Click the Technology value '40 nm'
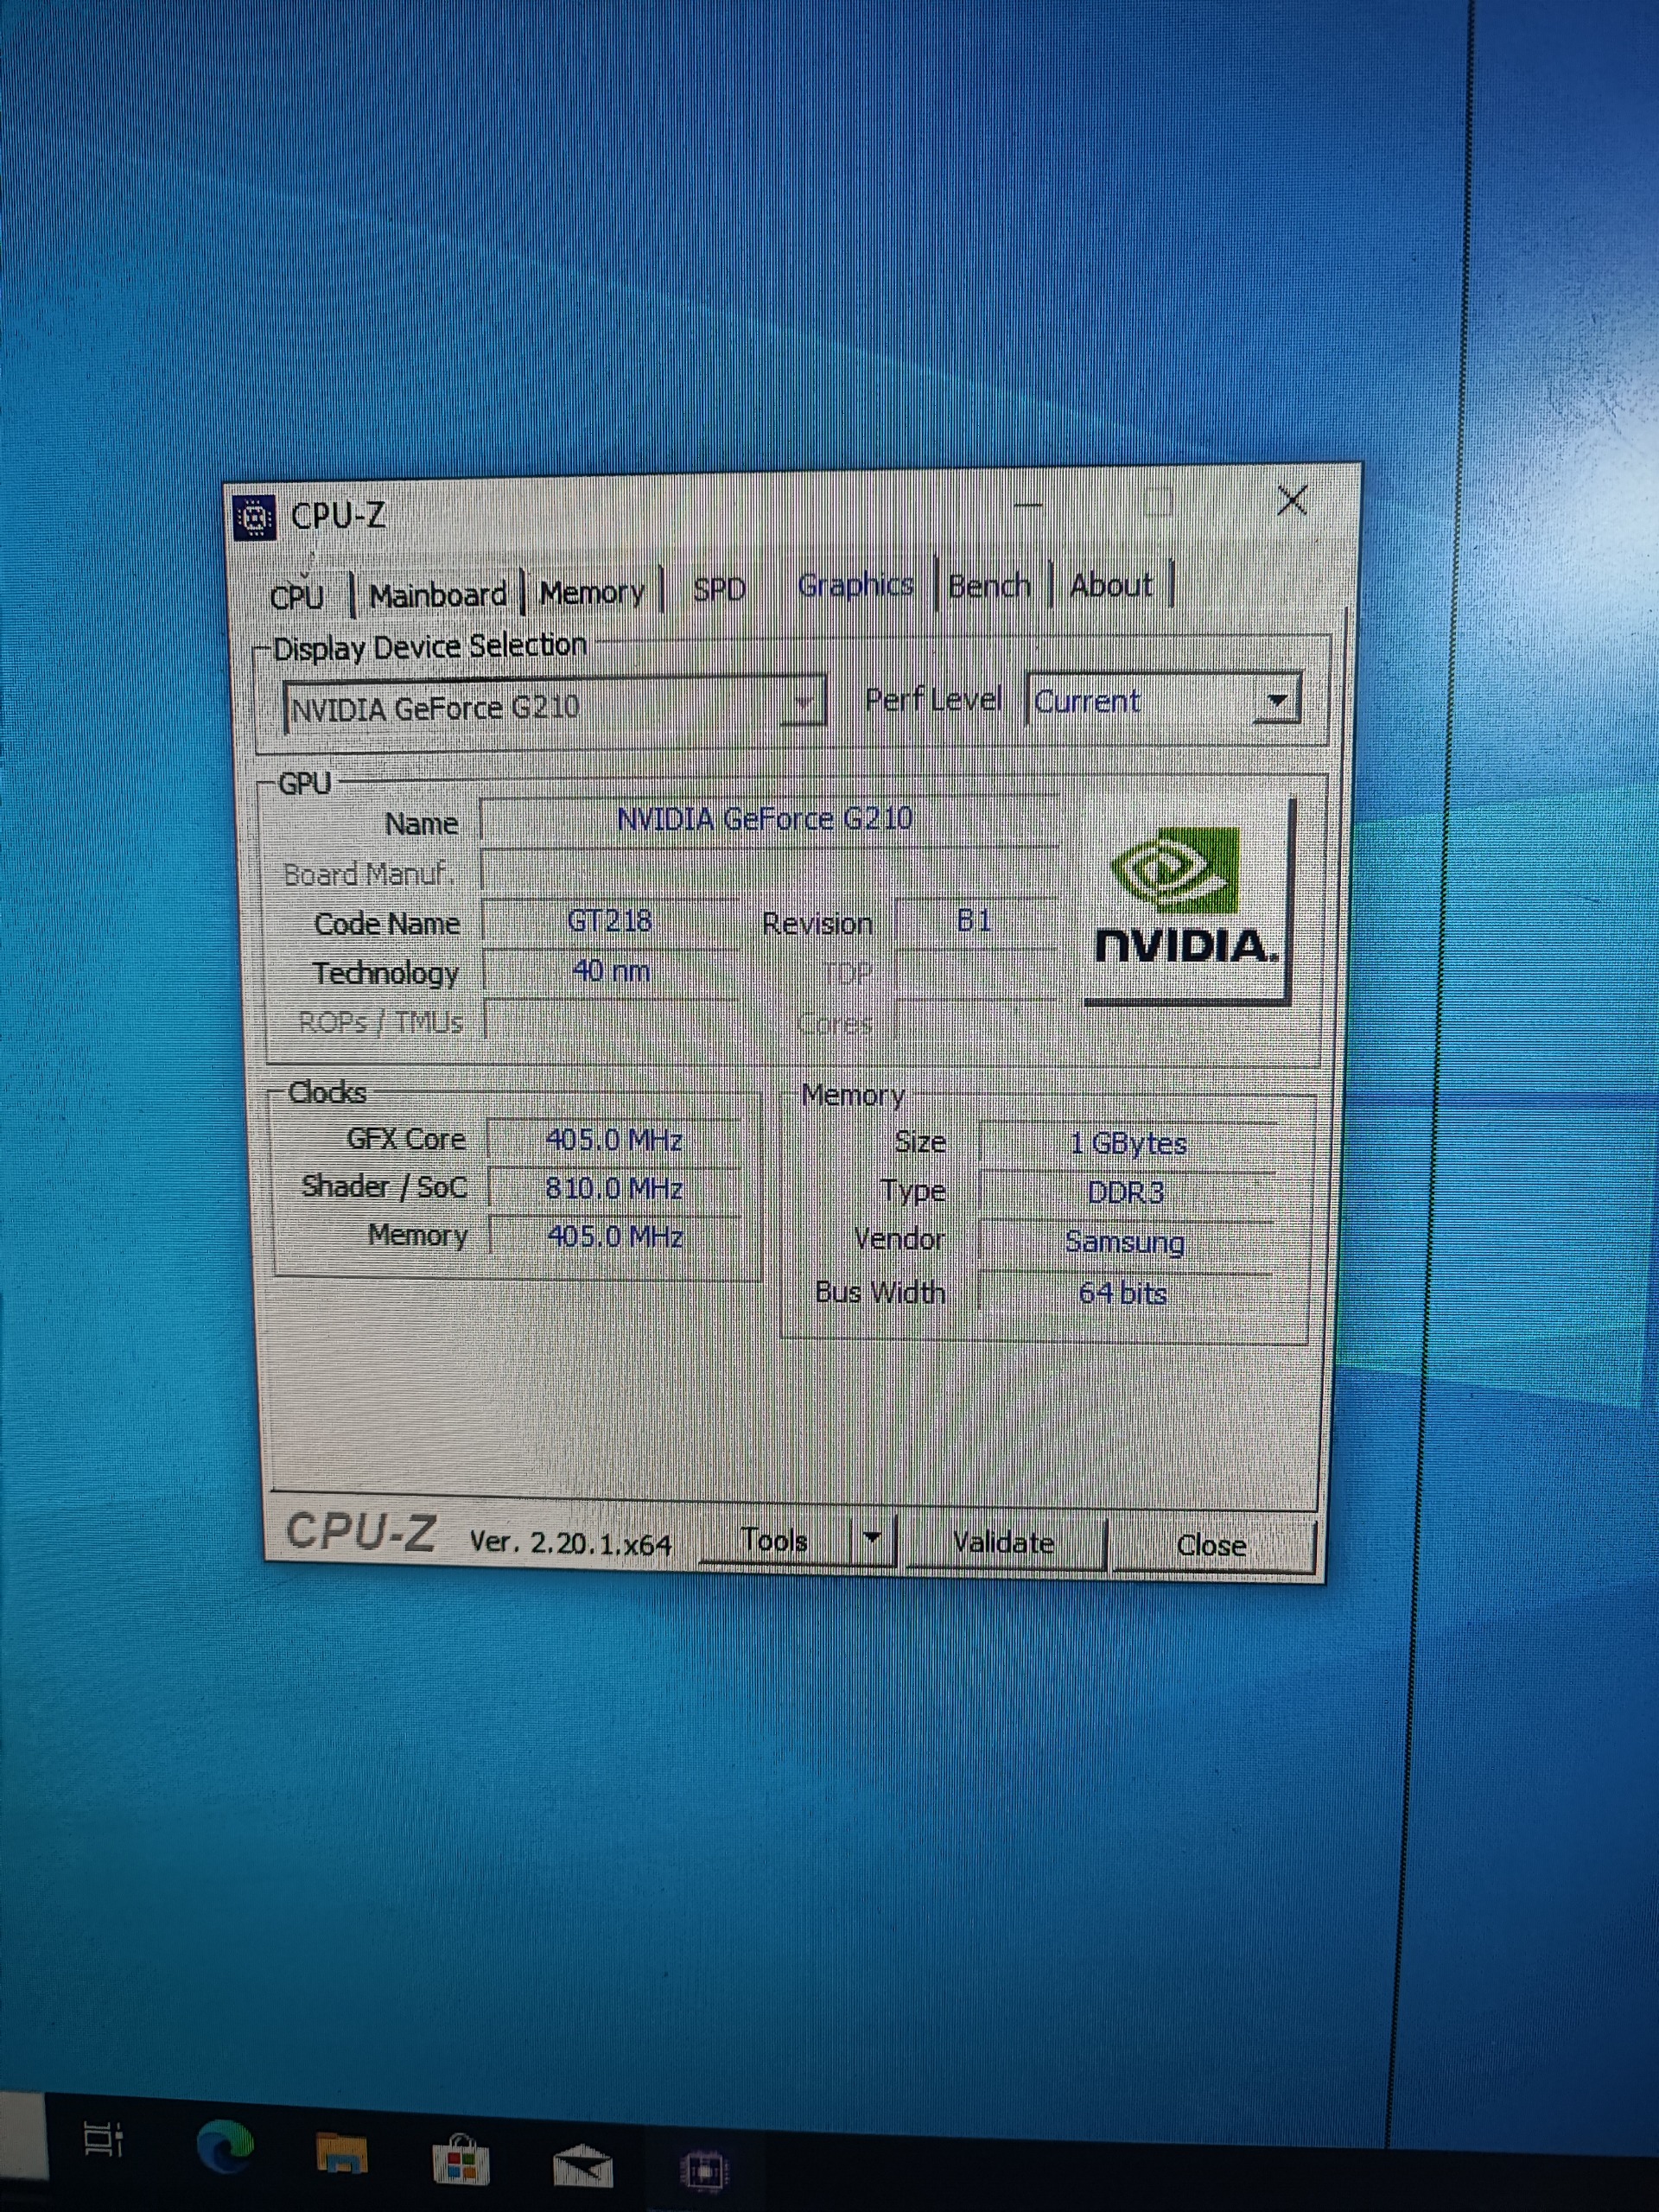This screenshot has width=1659, height=2212. point(611,971)
